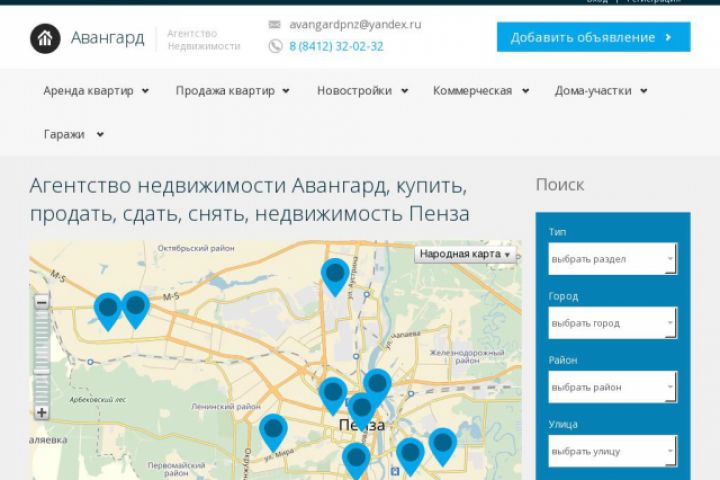
Task: Zoom in the map with plus button
Action: pos(41,412)
